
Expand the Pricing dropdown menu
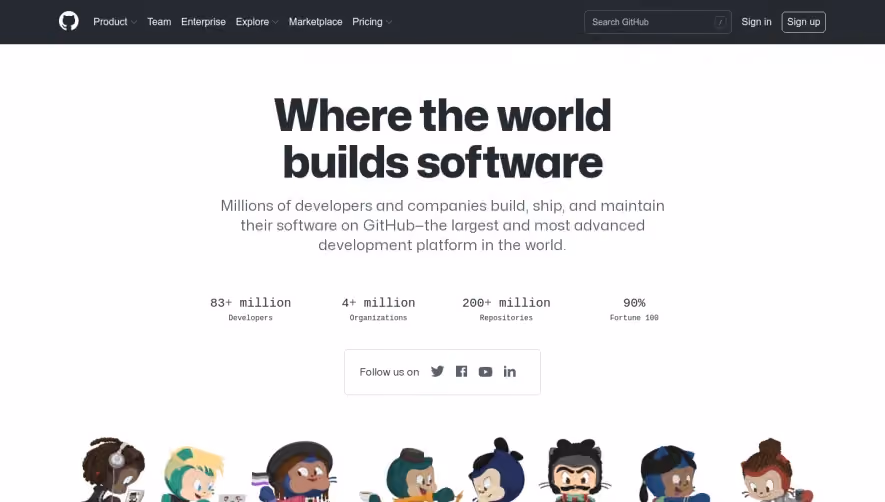(x=372, y=21)
